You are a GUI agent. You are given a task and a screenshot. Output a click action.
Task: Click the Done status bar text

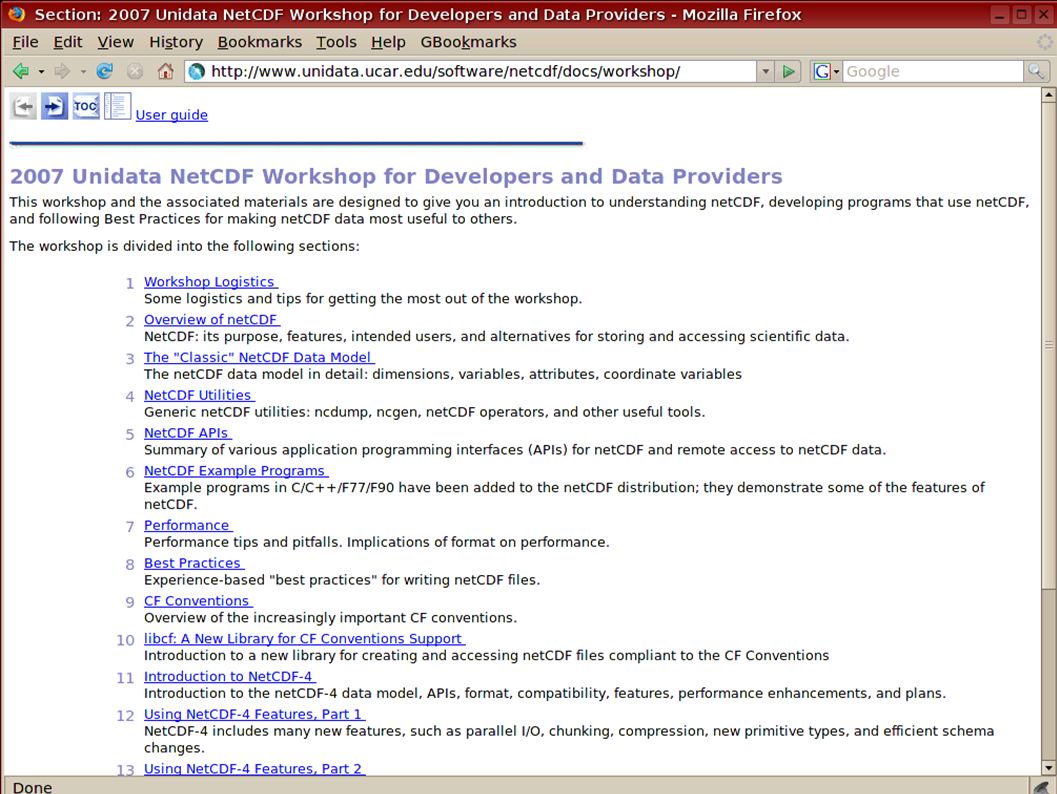[x=32, y=787]
